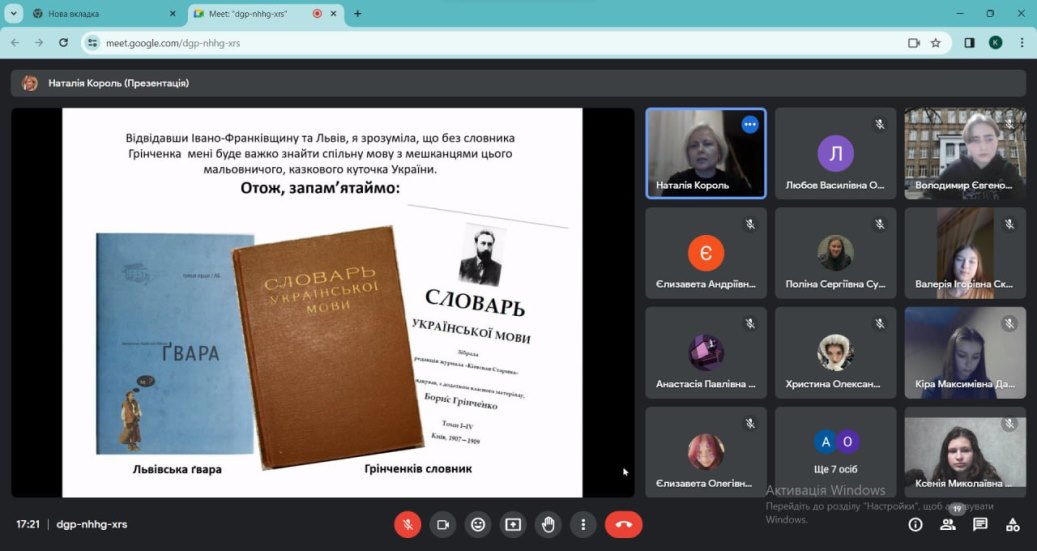Open the emoji reactions picker
This screenshot has width=1037, height=551.
(478, 524)
